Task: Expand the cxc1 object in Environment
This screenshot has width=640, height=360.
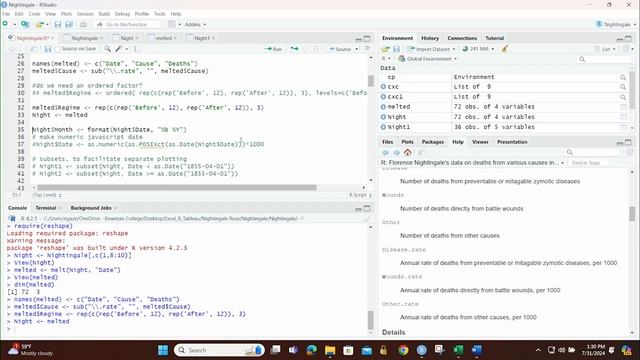Action: [x=383, y=97]
